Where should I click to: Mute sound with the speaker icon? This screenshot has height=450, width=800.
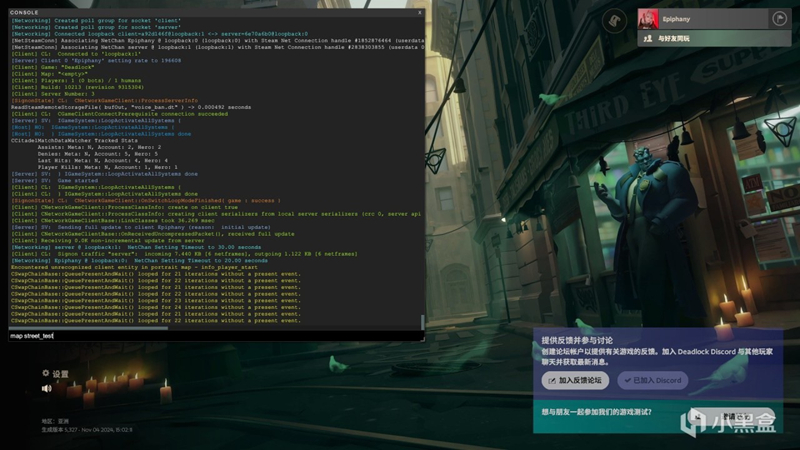tap(46, 388)
